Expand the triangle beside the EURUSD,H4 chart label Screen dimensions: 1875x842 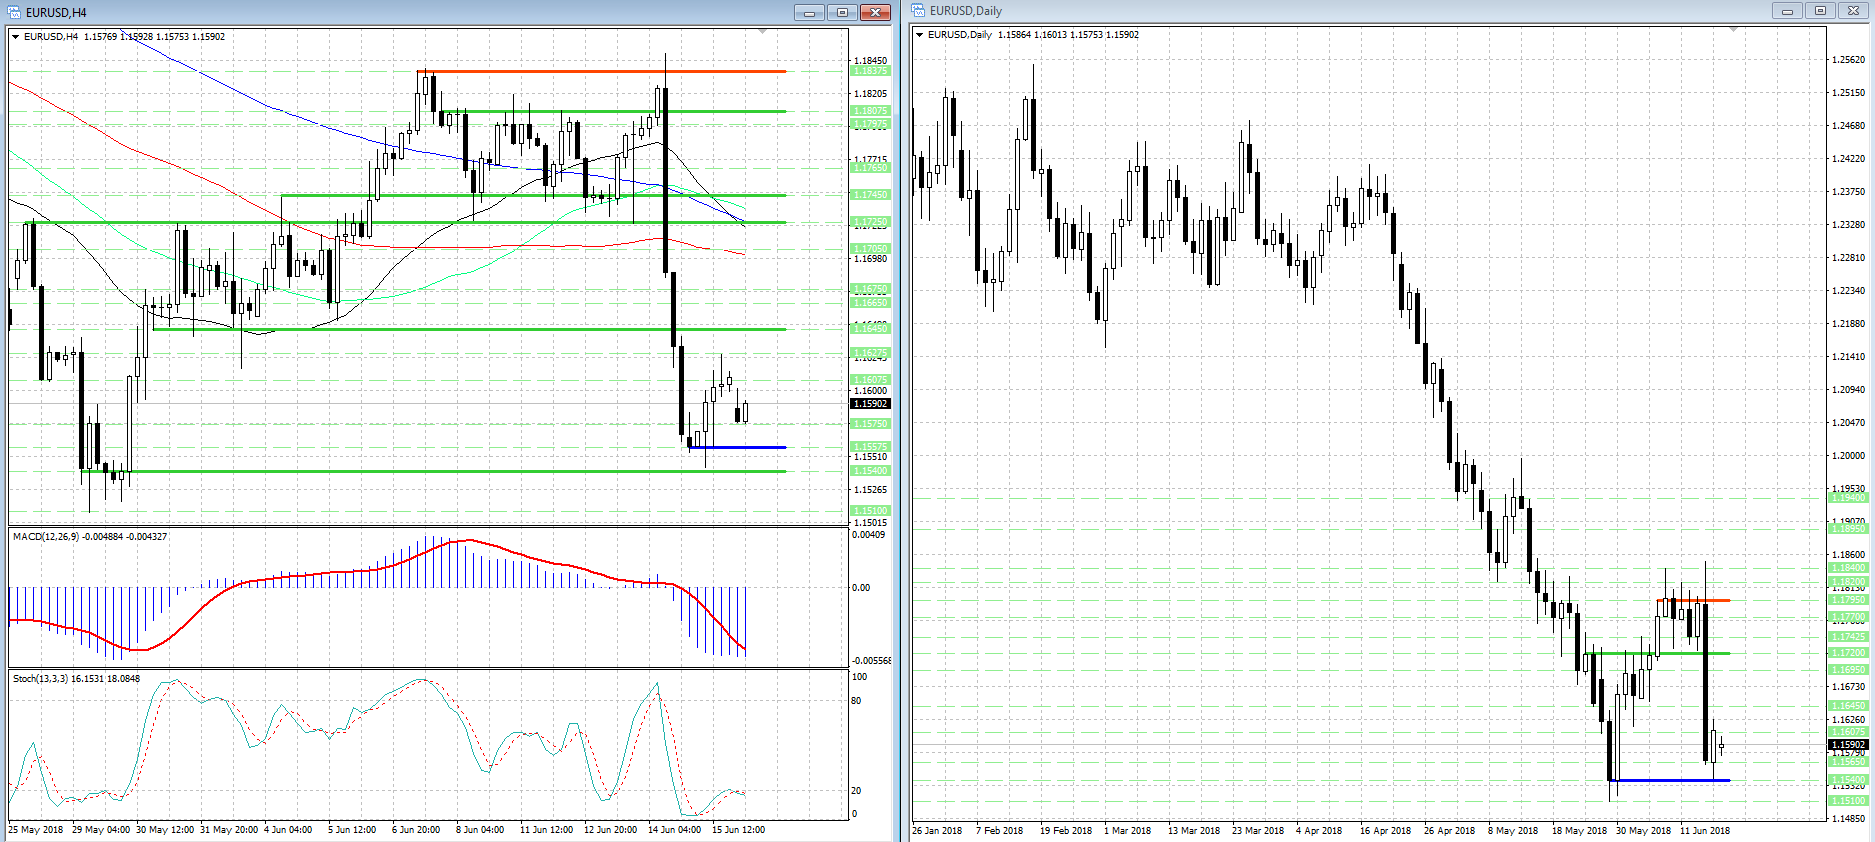pos(16,37)
